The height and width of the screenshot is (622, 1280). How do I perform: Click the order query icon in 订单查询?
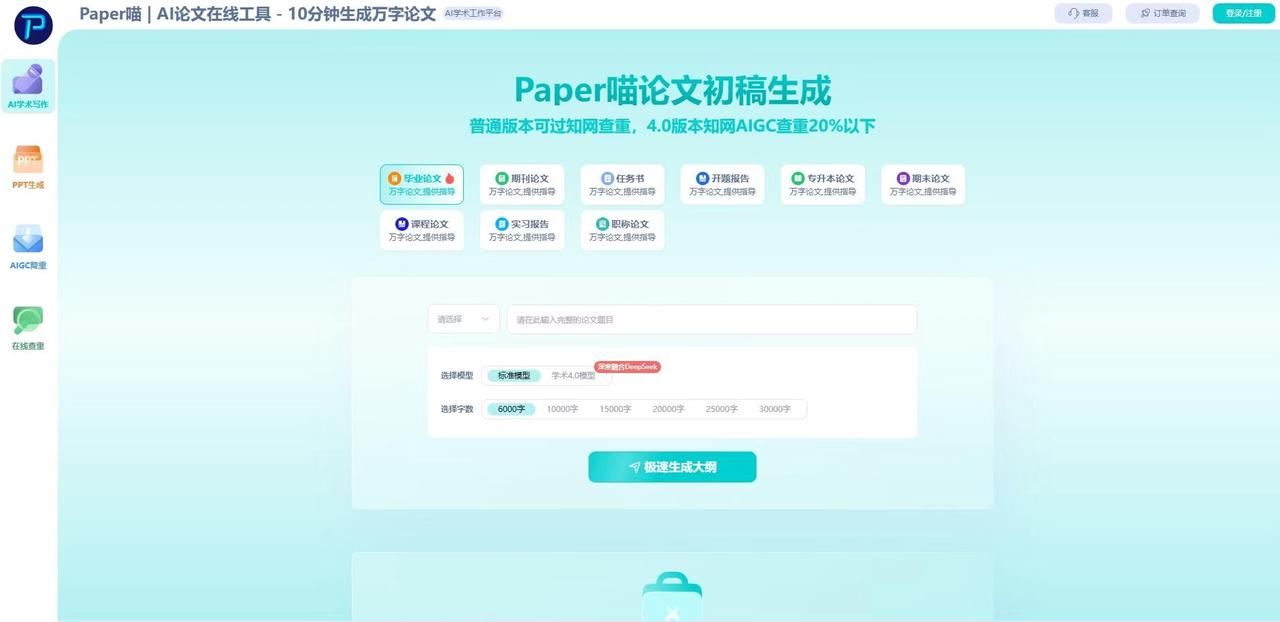[1145, 13]
